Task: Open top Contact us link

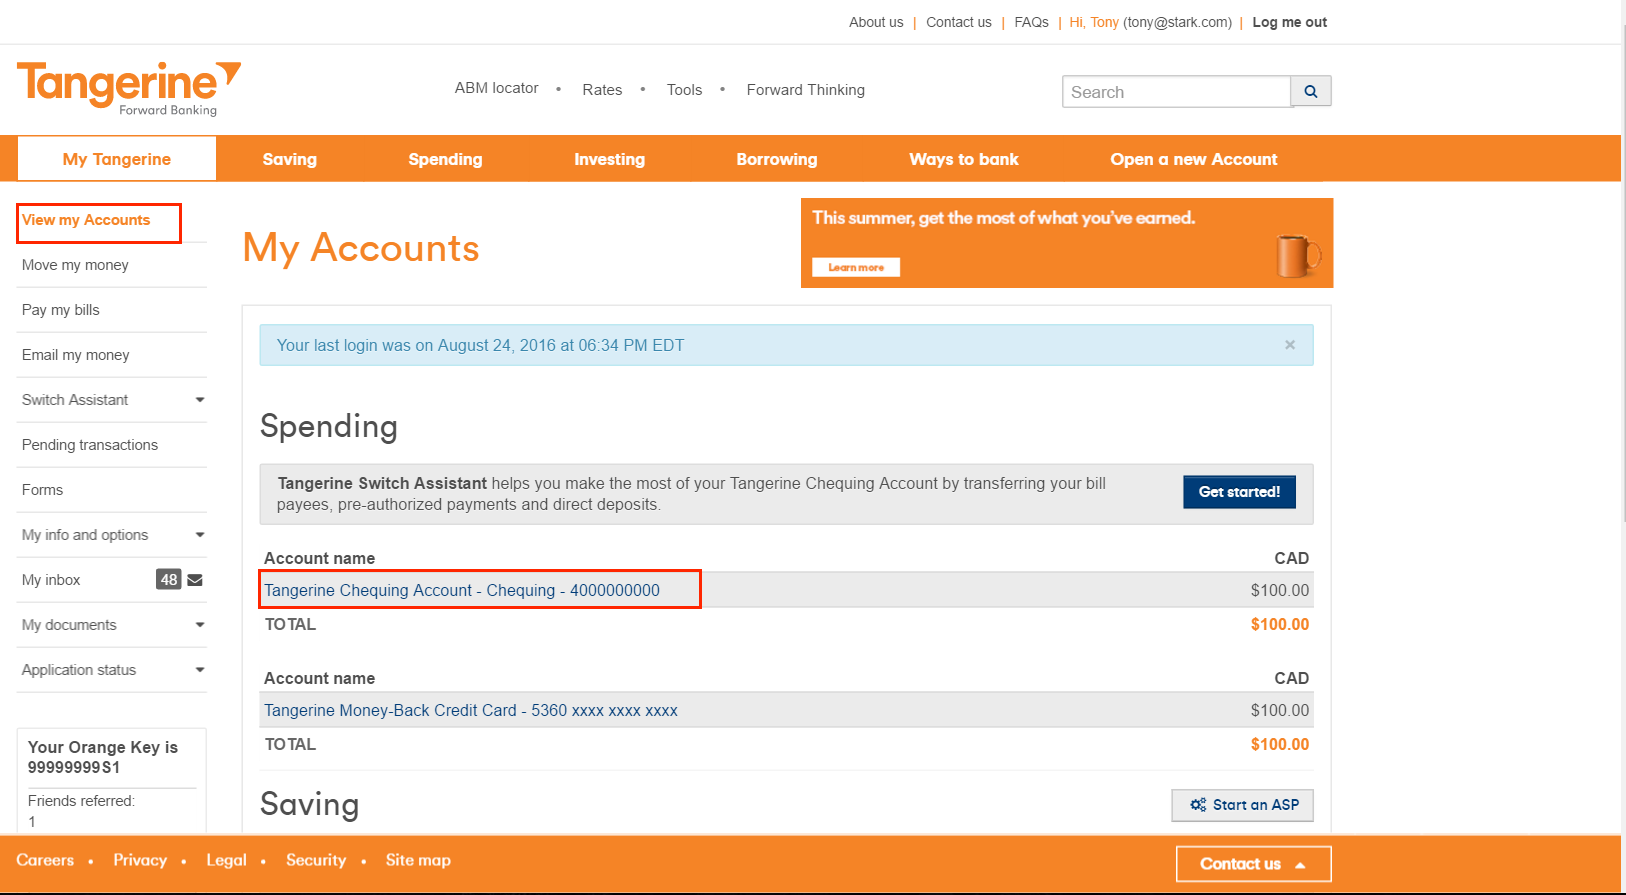Action: [x=959, y=22]
